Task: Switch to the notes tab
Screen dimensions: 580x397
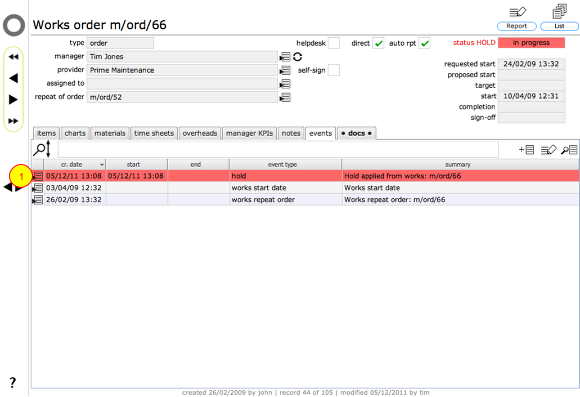Action: pyautogui.click(x=291, y=133)
